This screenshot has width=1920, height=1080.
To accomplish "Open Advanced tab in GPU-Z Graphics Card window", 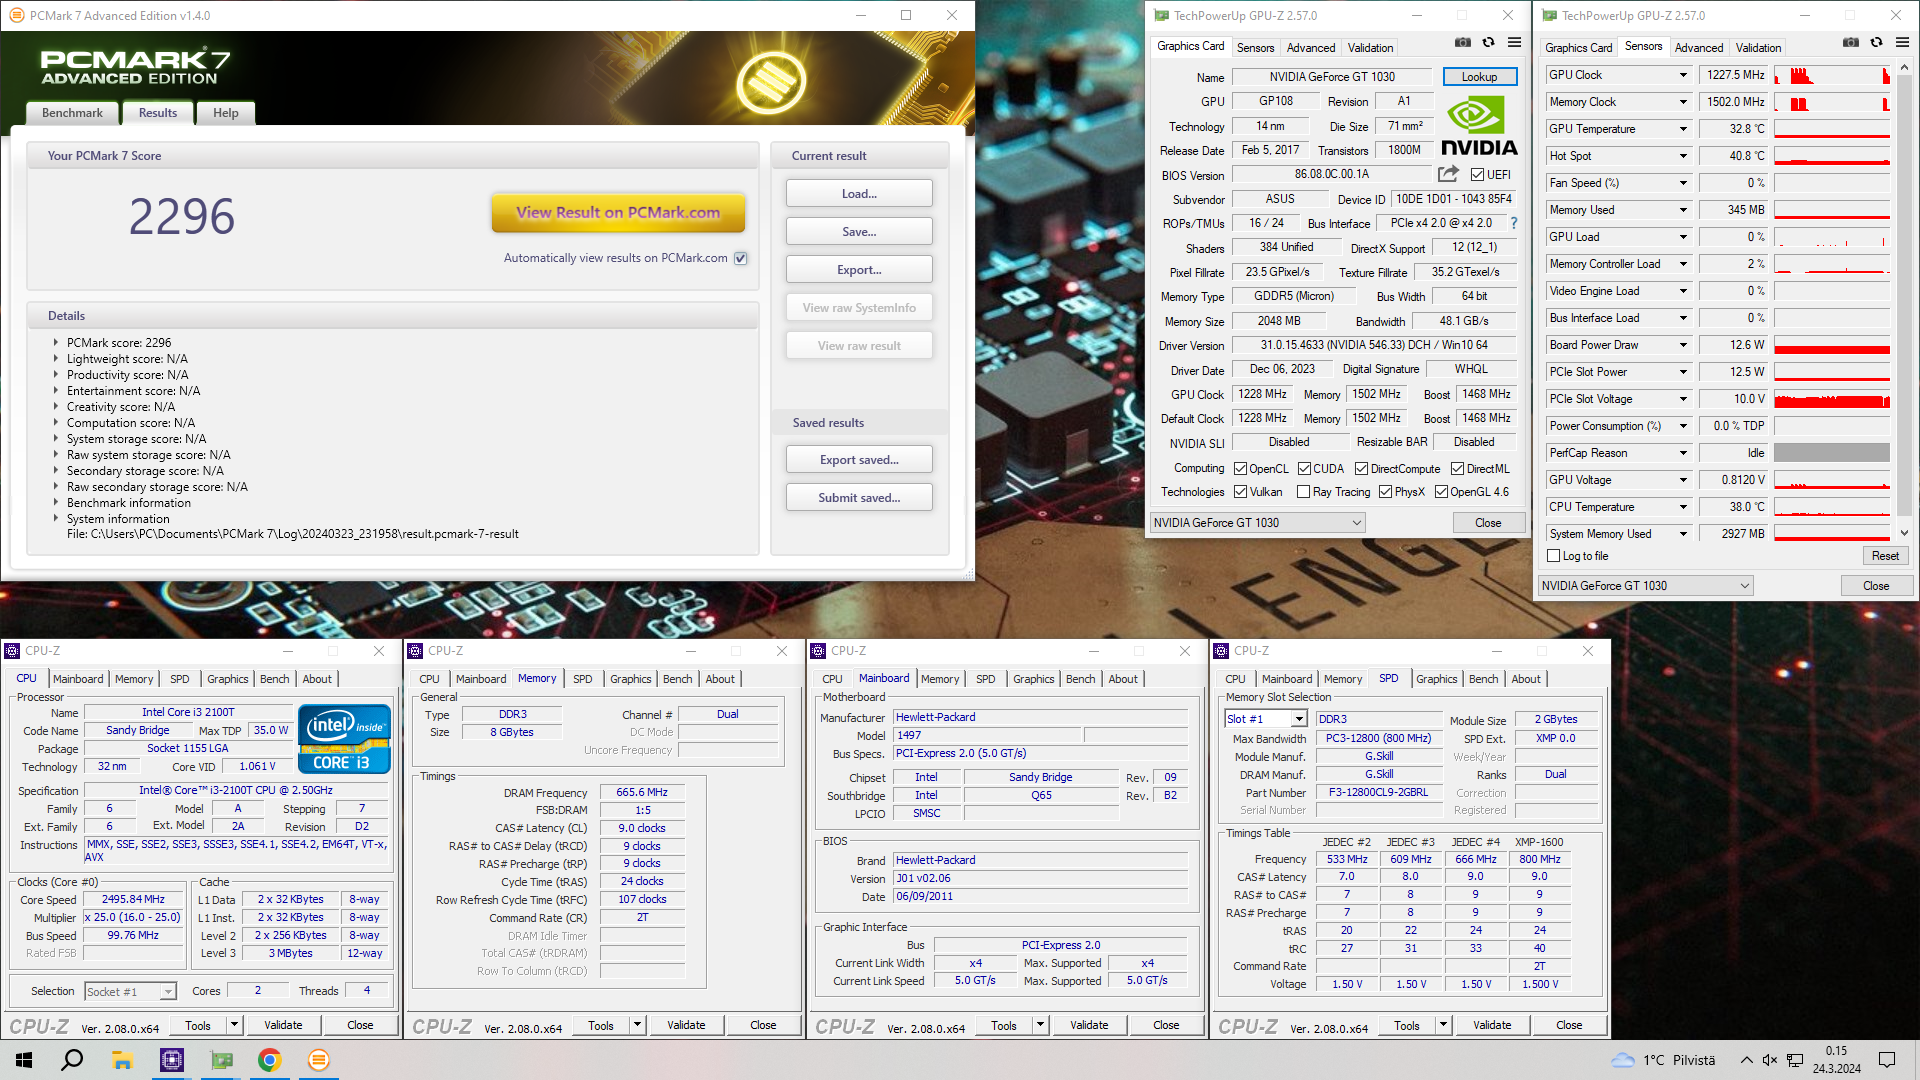I will [x=1311, y=48].
